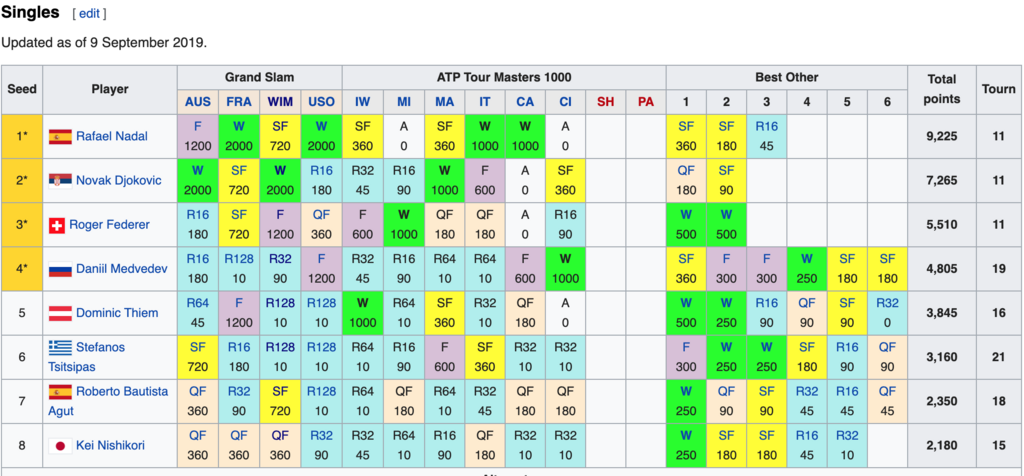The image size is (1024, 476).
Task: Click Djokovic's USO R16 result
Action: (321, 170)
